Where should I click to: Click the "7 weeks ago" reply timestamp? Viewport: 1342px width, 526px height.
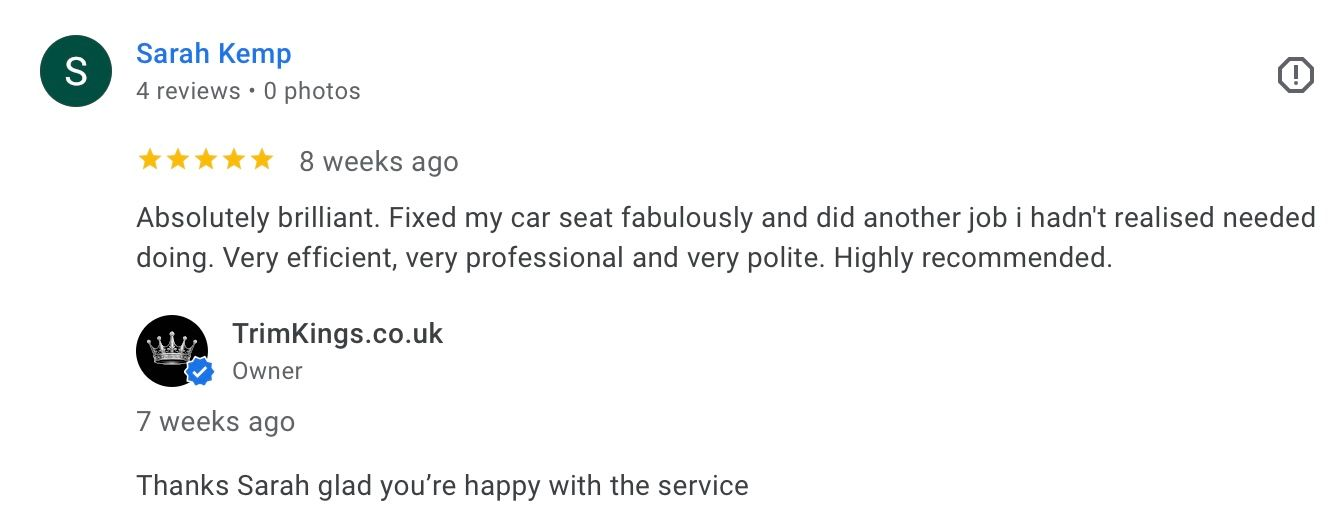coord(216,421)
